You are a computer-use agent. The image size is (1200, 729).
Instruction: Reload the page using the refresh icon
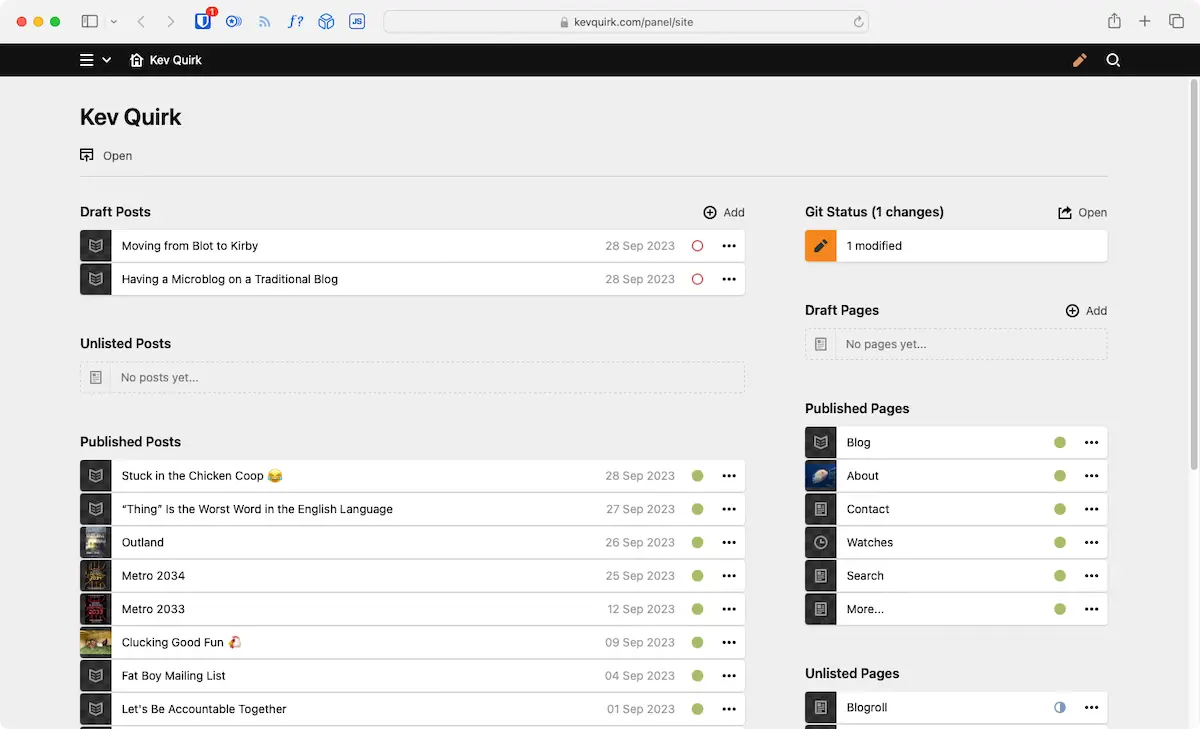pos(858,21)
